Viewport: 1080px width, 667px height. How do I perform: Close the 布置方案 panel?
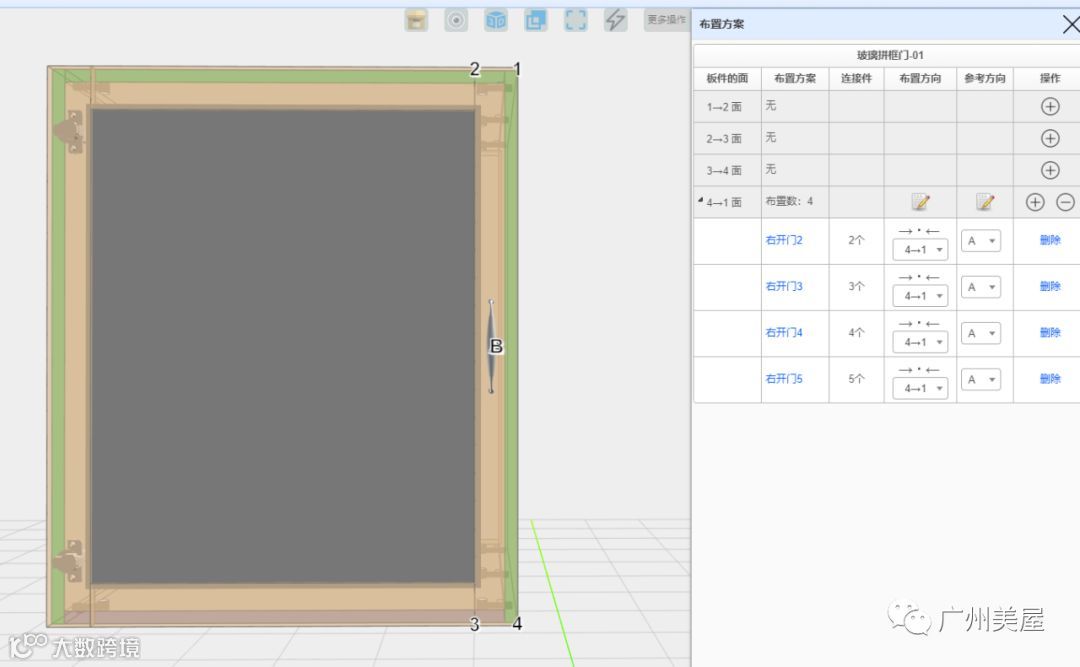click(1070, 25)
